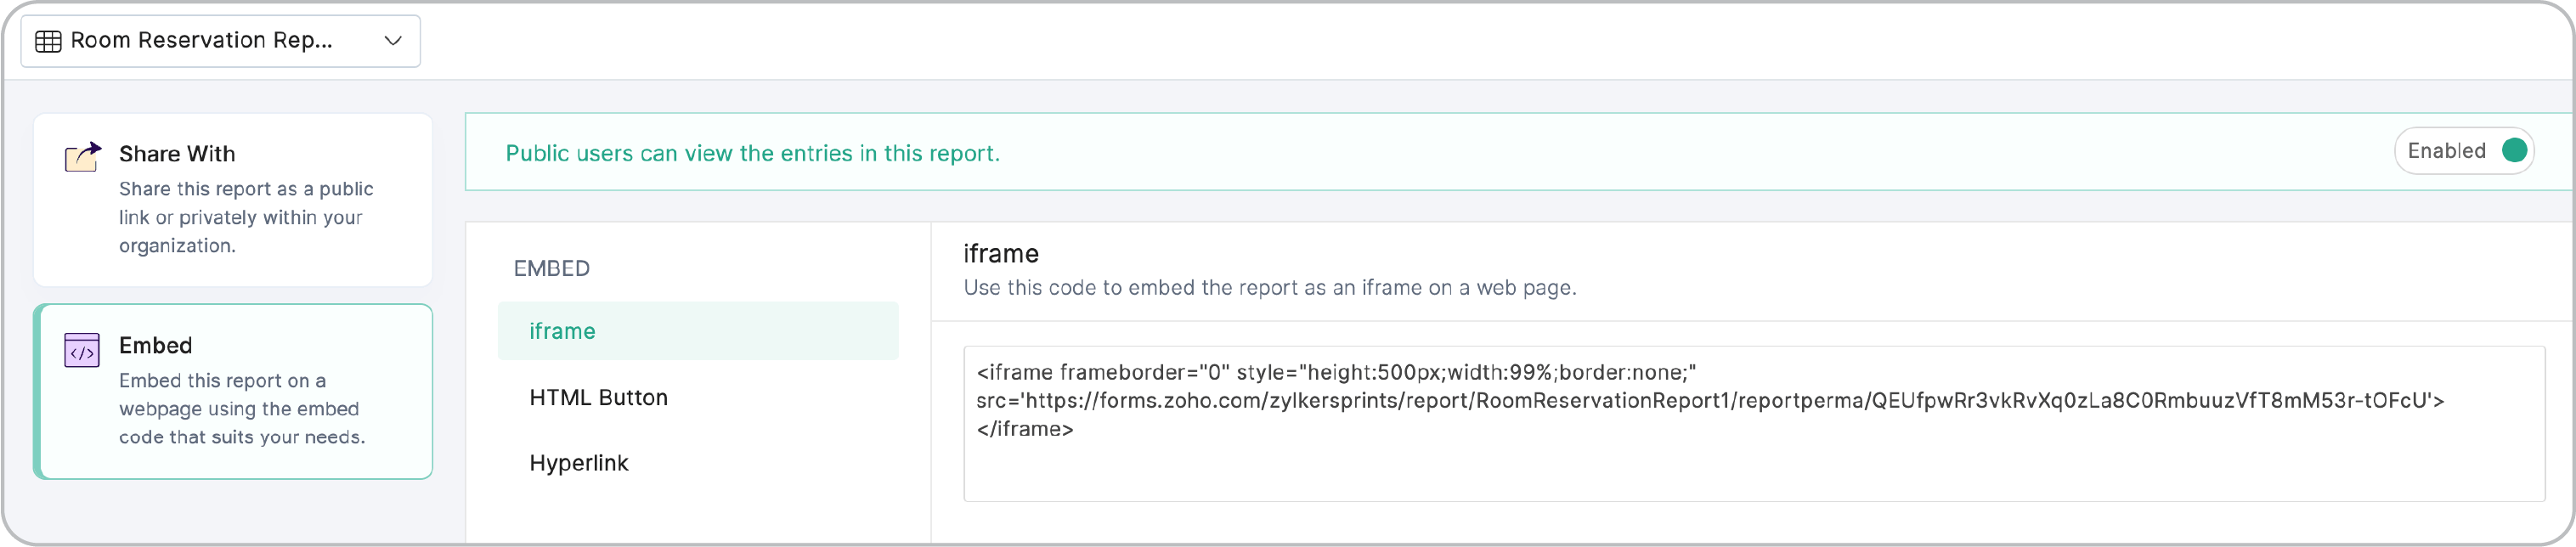This screenshot has width=2576, height=547.
Task: Click the table grid icon beside the report name
Action: [47, 40]
